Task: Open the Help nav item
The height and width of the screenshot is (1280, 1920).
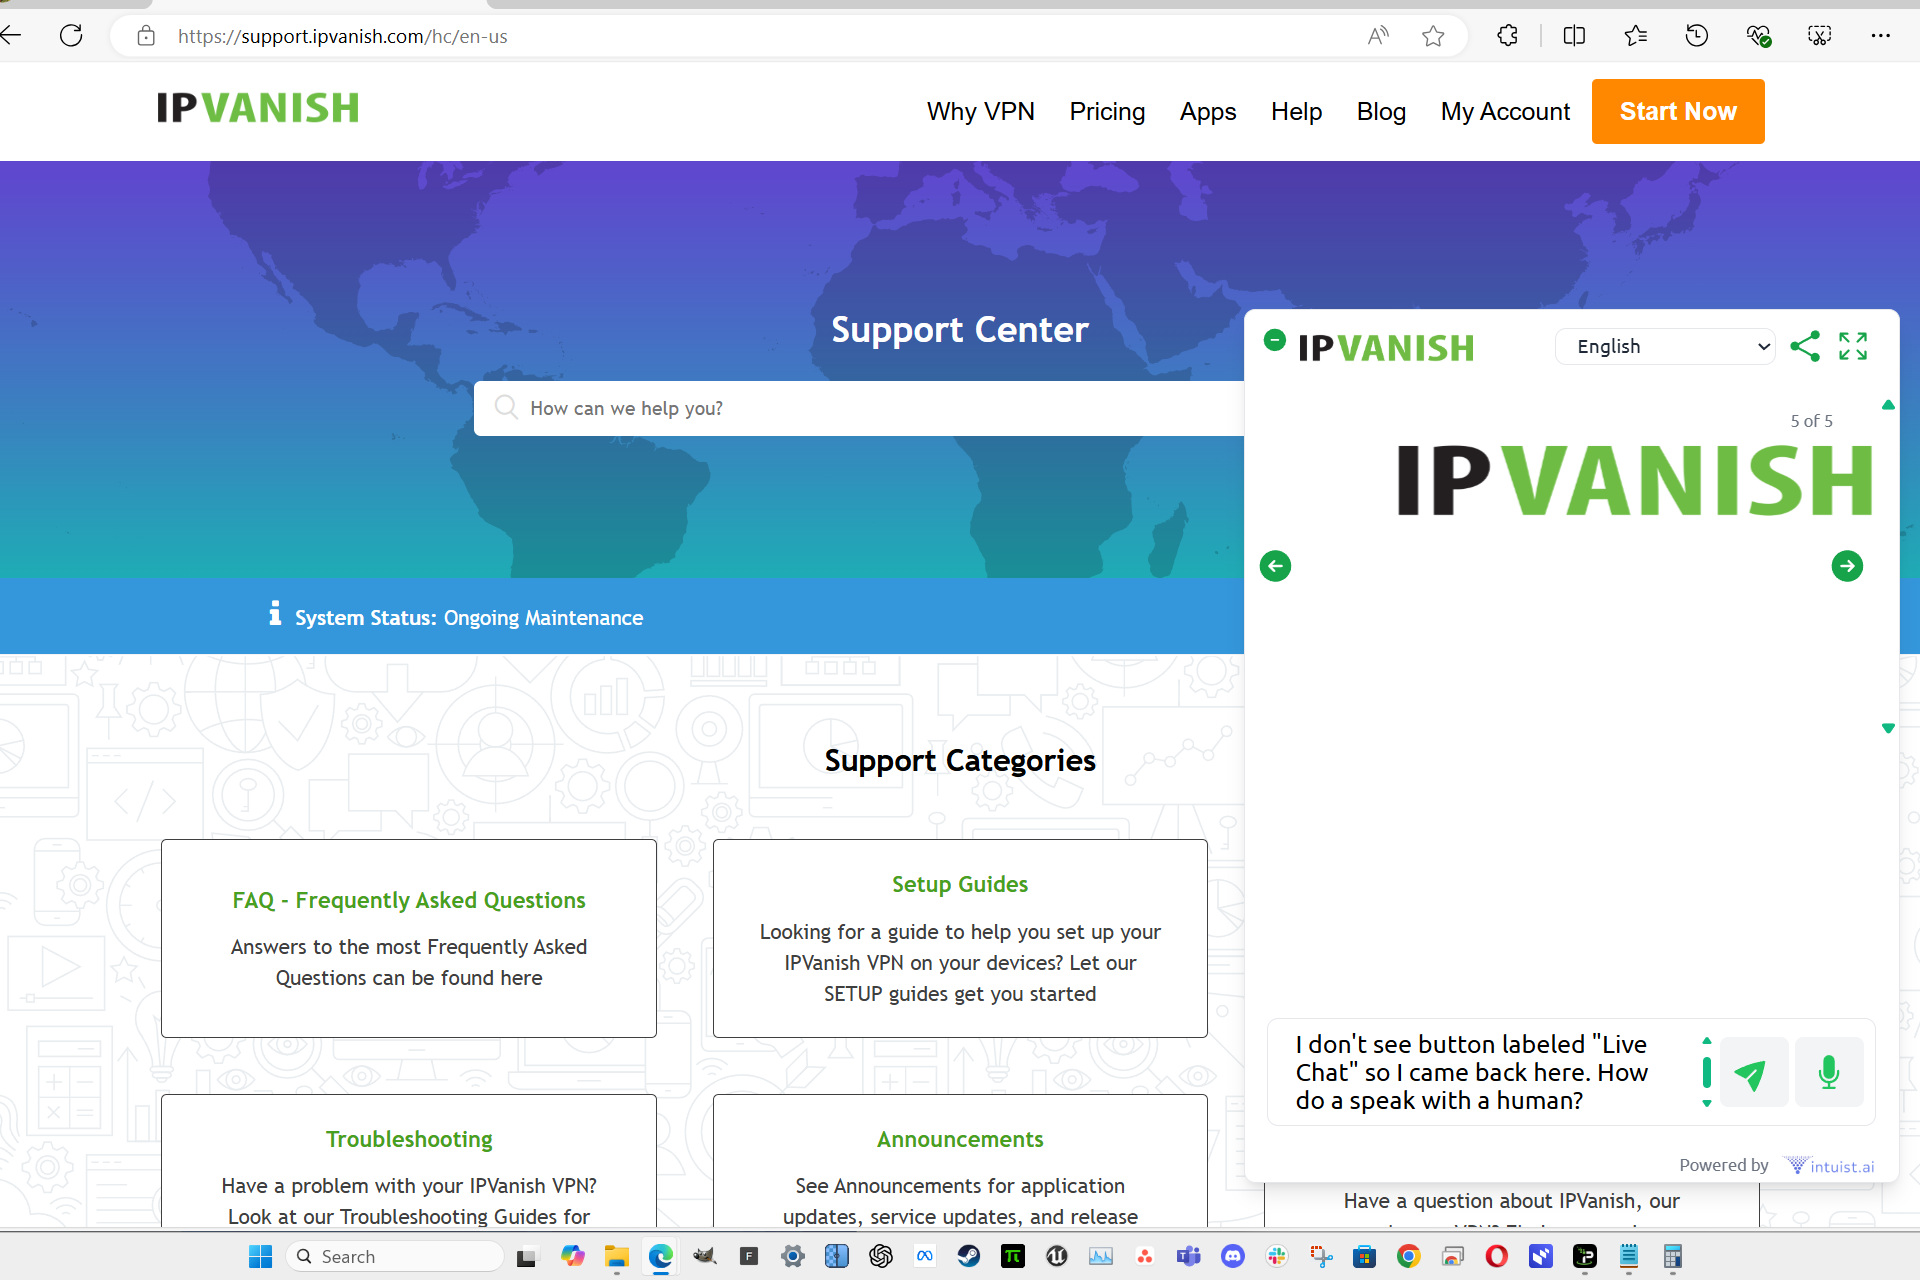Action: coord(1296,111)
